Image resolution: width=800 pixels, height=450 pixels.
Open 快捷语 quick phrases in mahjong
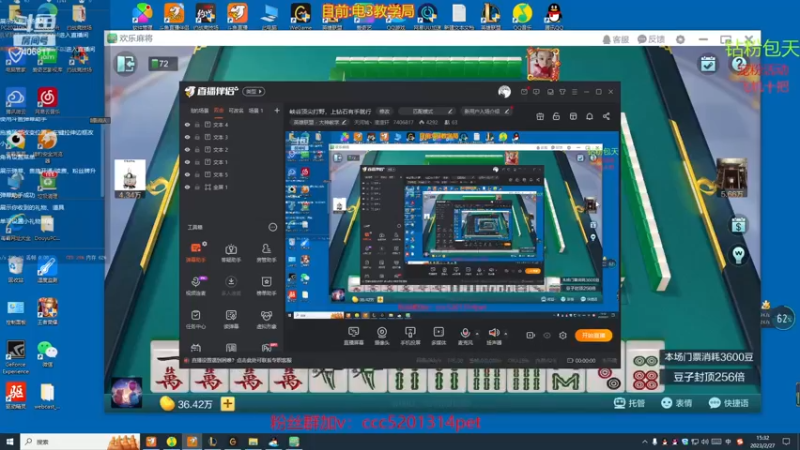729,403
